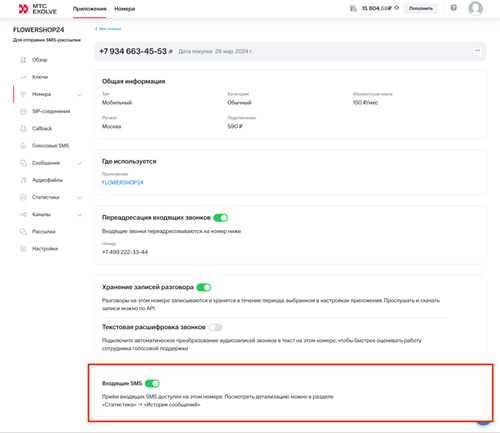The image size is (500, 433).
Task: Switch off the Входящие SMS toggle
Action: [152, 383]
